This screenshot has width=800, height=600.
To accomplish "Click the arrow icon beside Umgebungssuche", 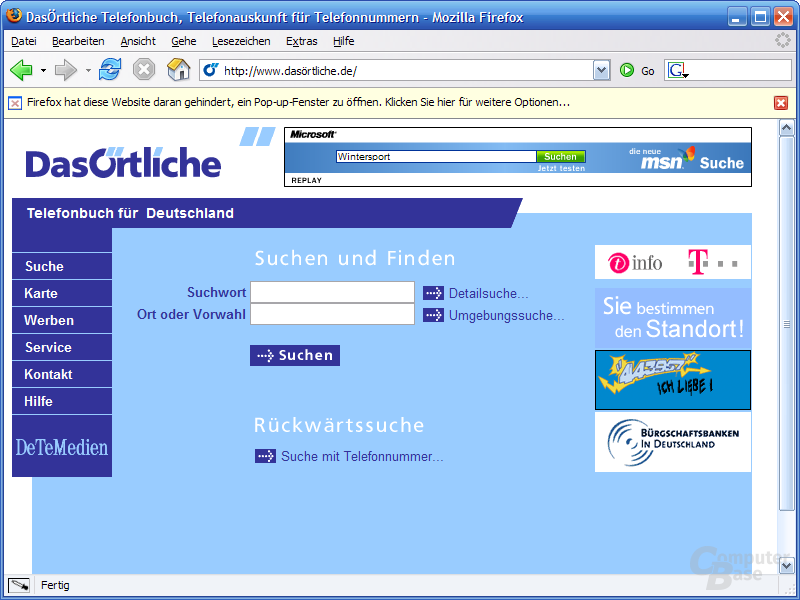I will point(433,315).
